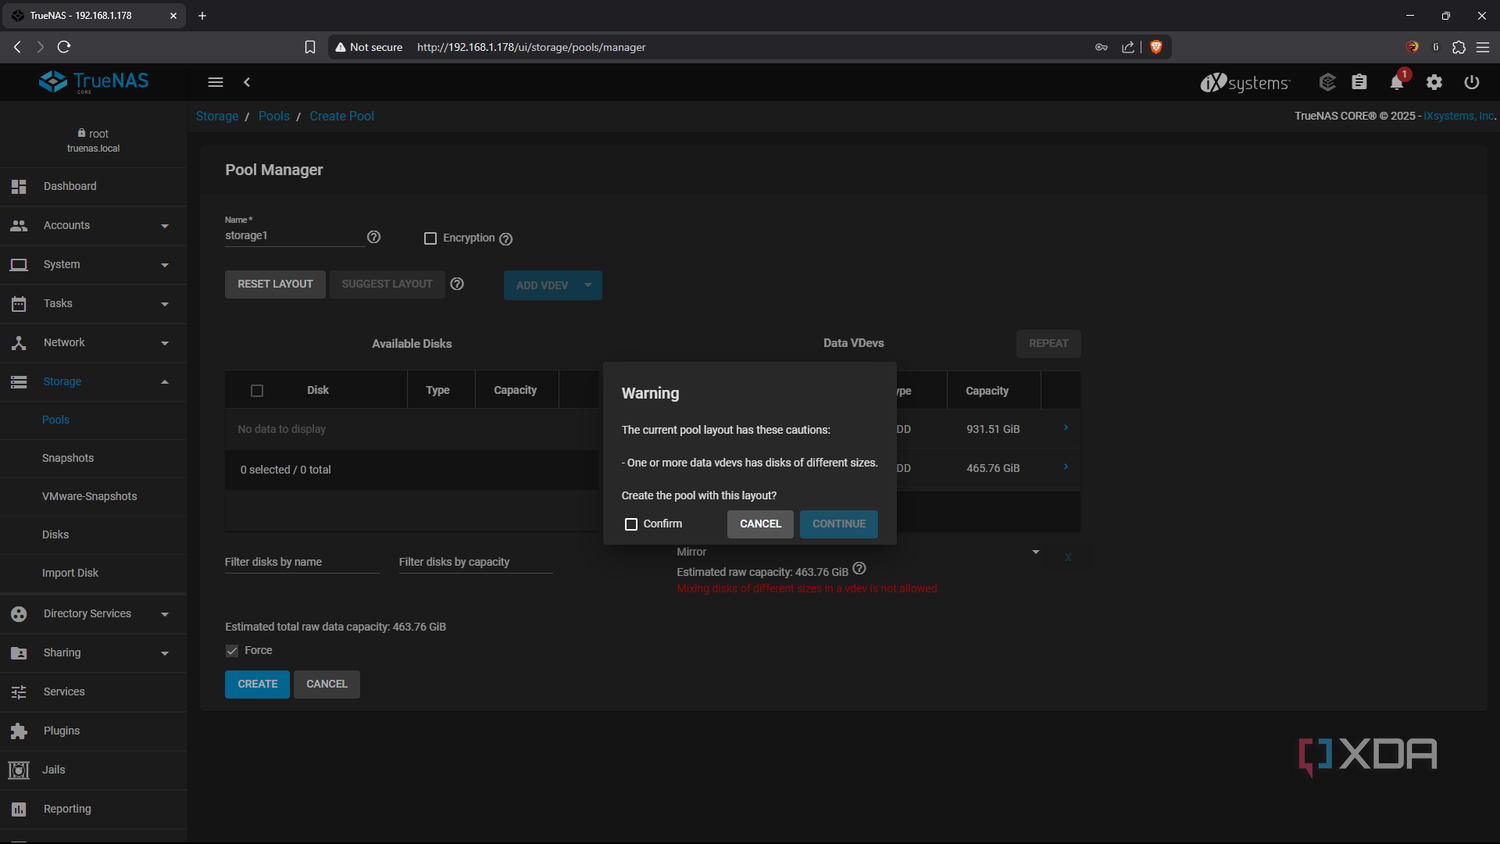This screenshot has height=844, width=1500.
Task: Toggle the hamburger sidebar menu icon
Action: click(215, 82)
